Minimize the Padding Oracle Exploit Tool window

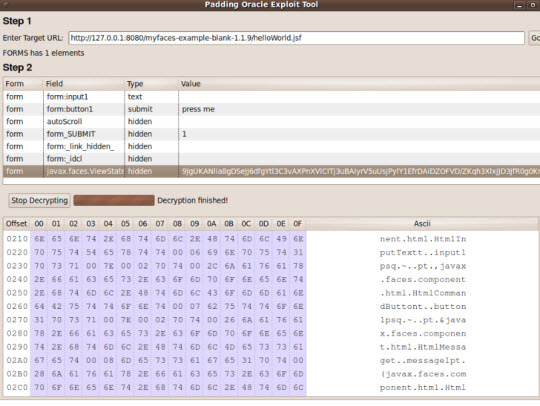pyautogui.click(x=519, y=5)
